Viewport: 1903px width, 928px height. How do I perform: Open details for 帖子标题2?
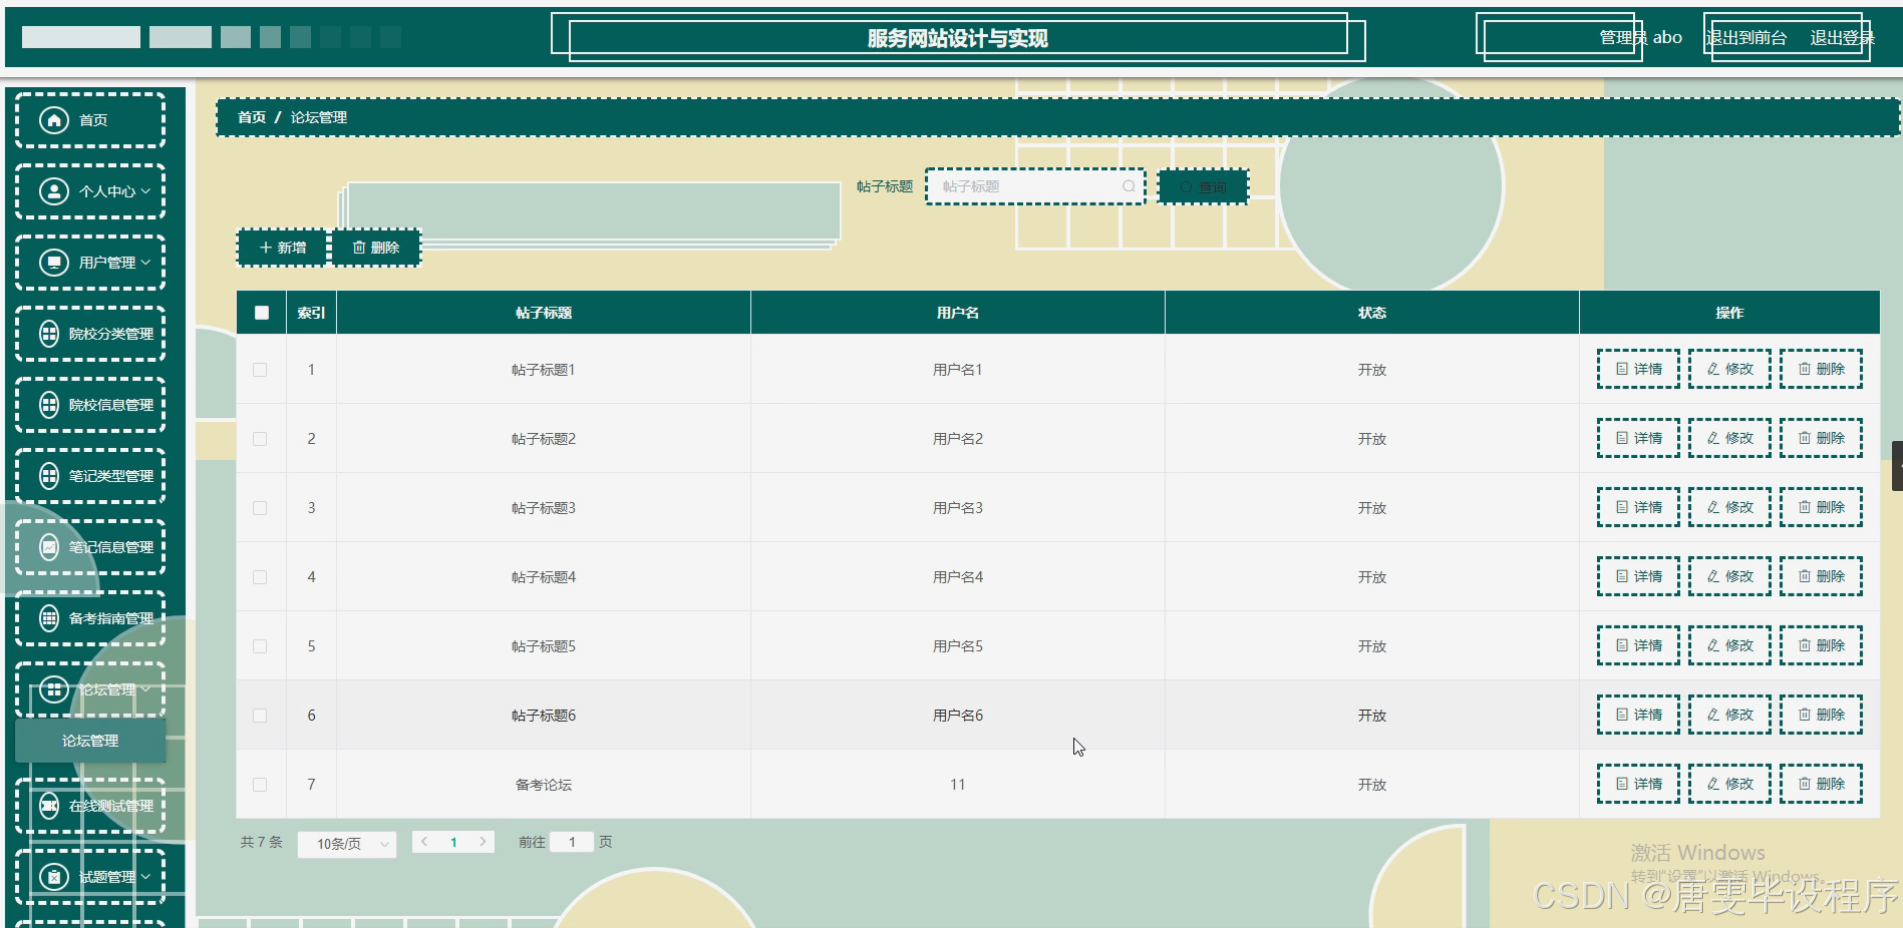[1638, 438]
